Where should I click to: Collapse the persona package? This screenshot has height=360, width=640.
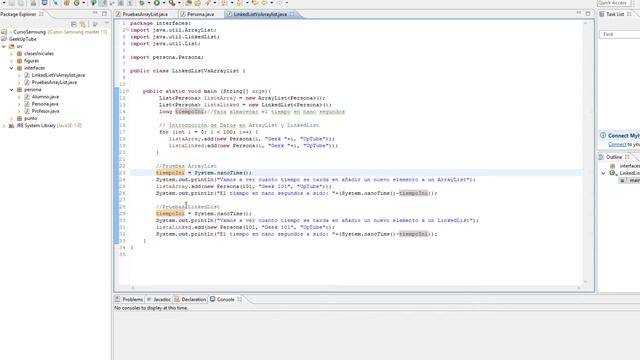coord(11,89)
